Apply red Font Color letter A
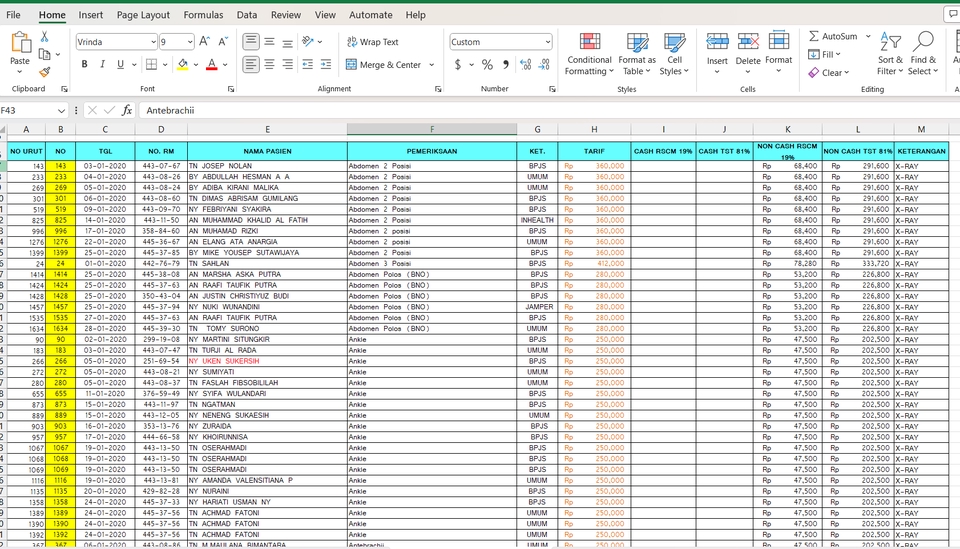The image size is (960, 549). 212,64
